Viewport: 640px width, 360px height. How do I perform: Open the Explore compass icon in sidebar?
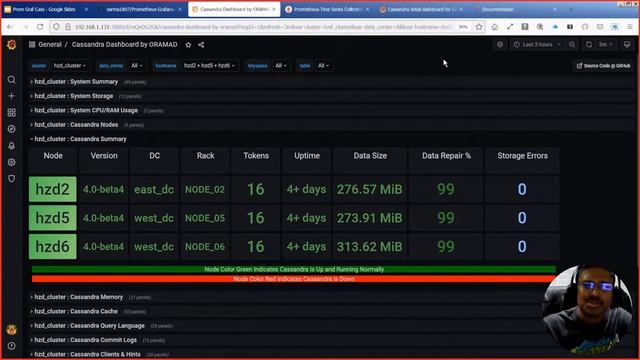click(11, 129)
